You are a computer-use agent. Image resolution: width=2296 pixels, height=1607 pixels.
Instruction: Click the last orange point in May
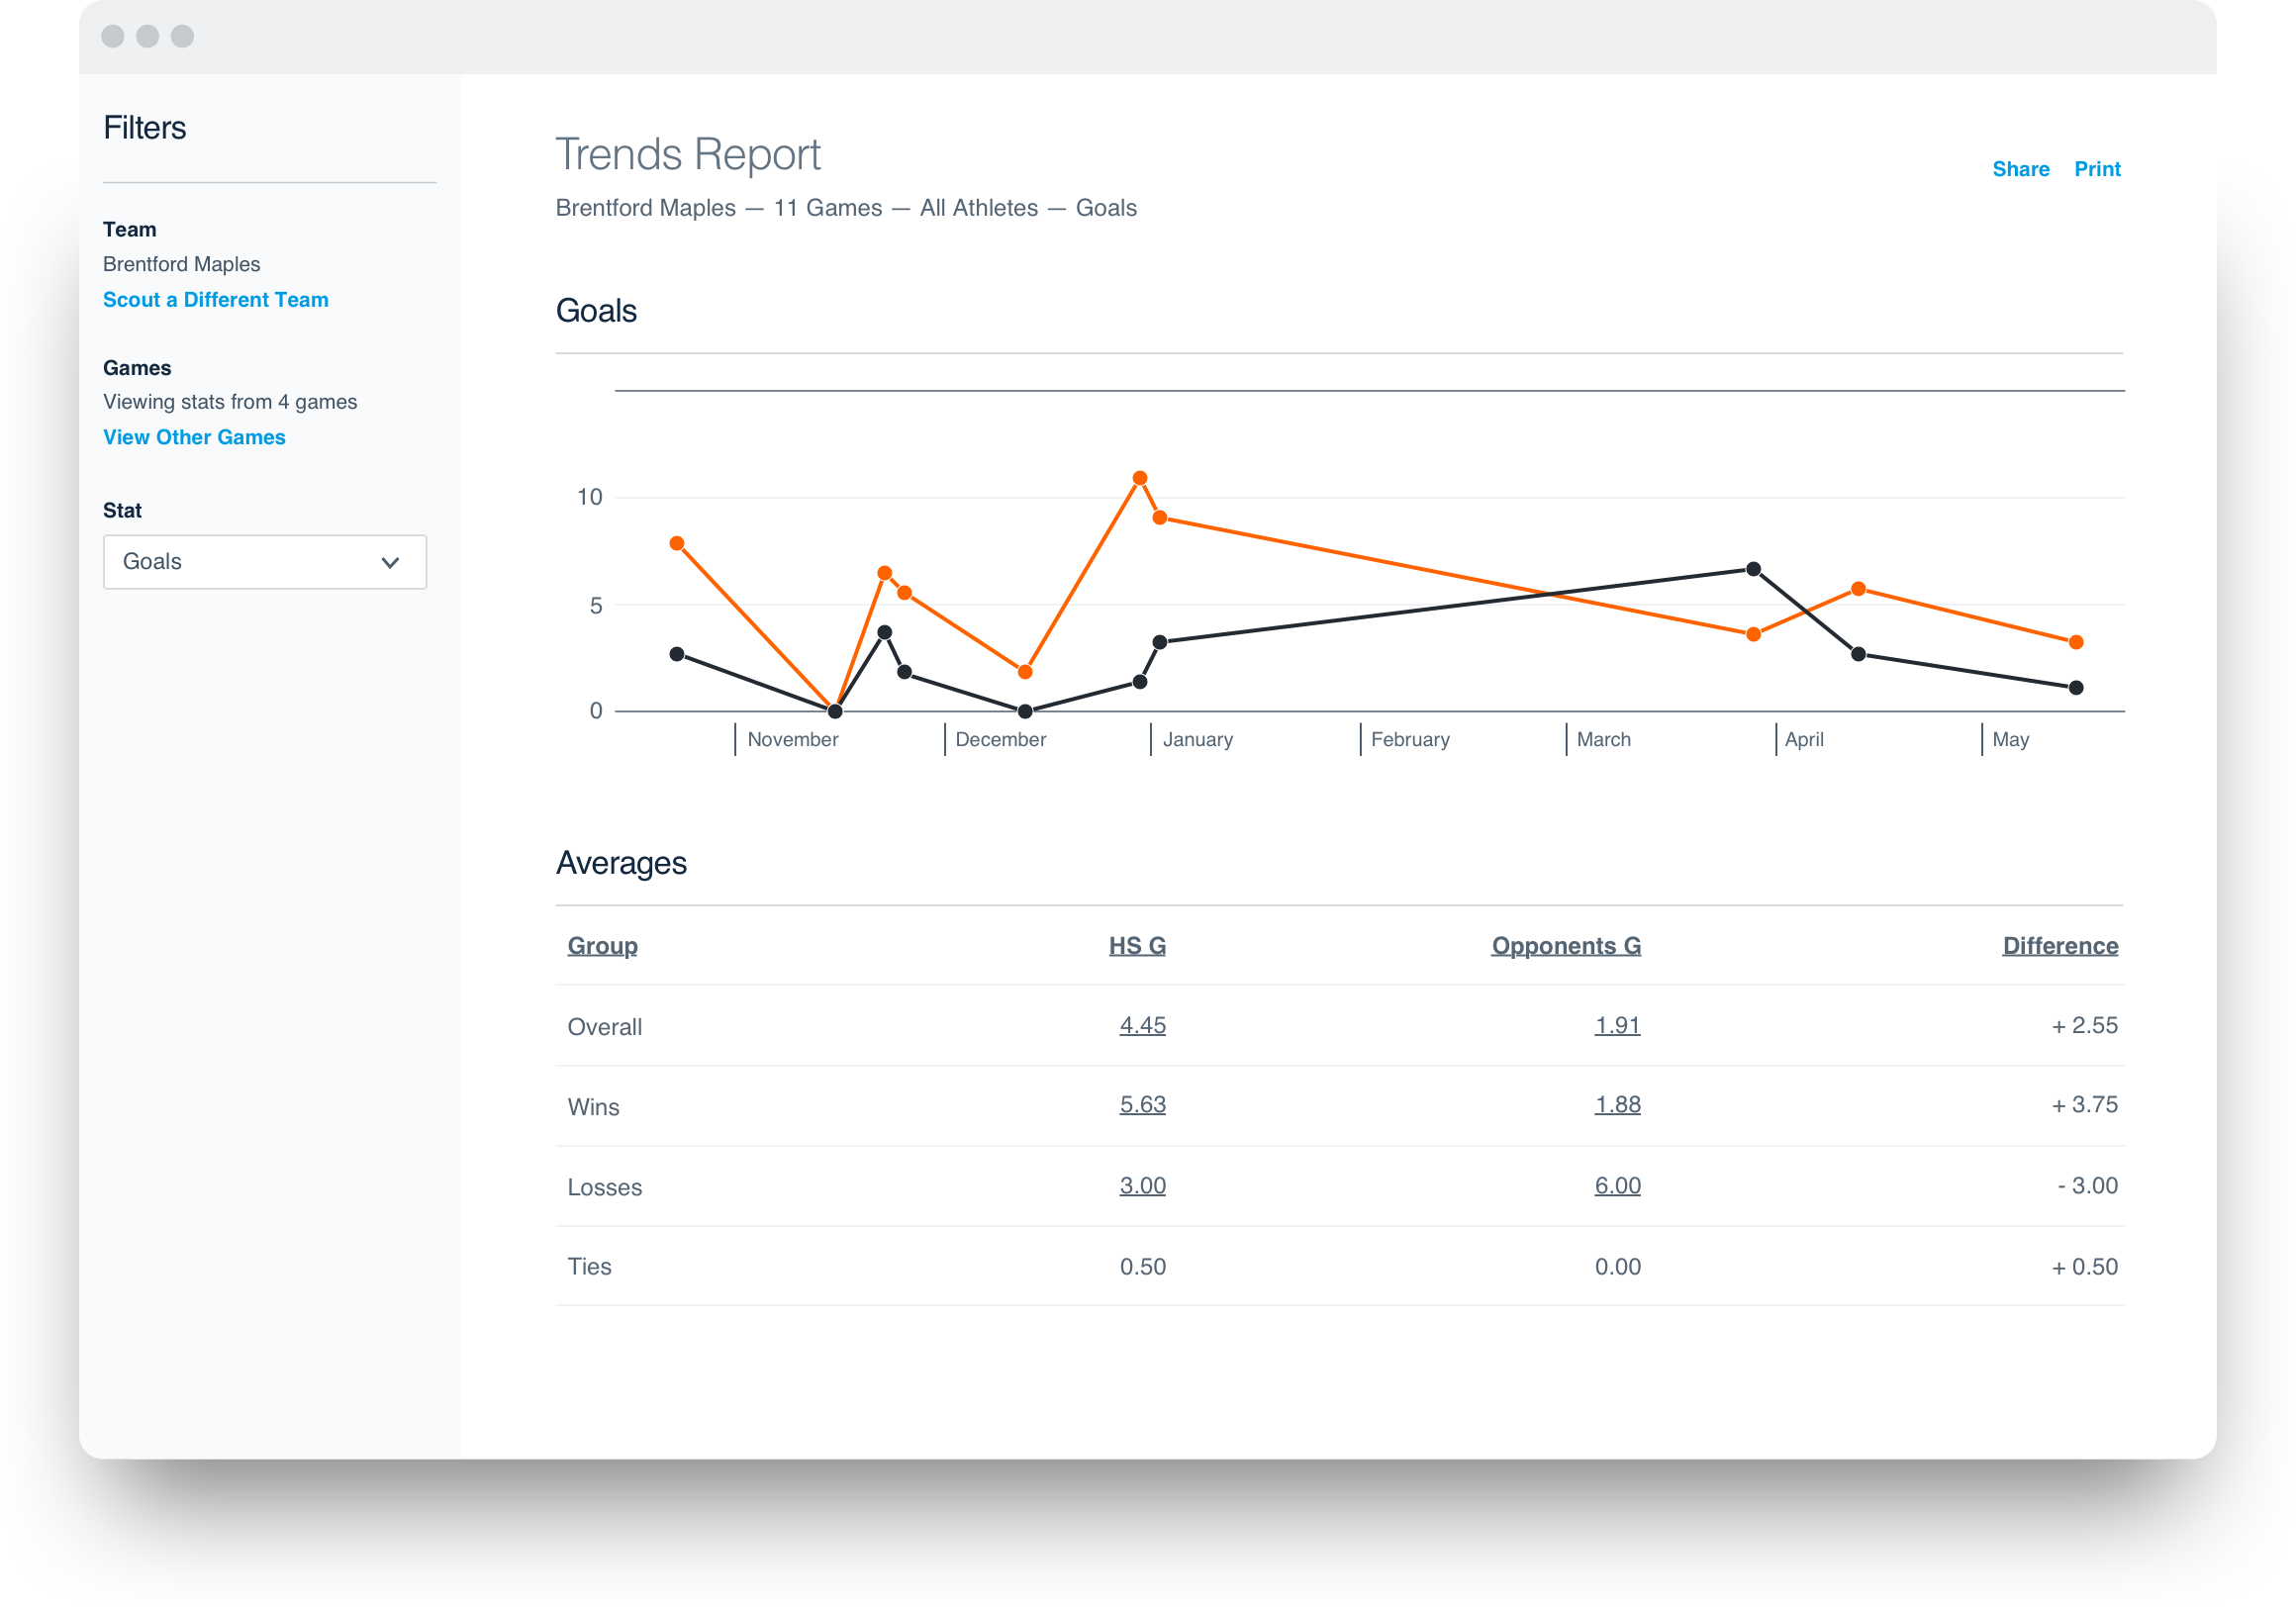coord(2076,642)
